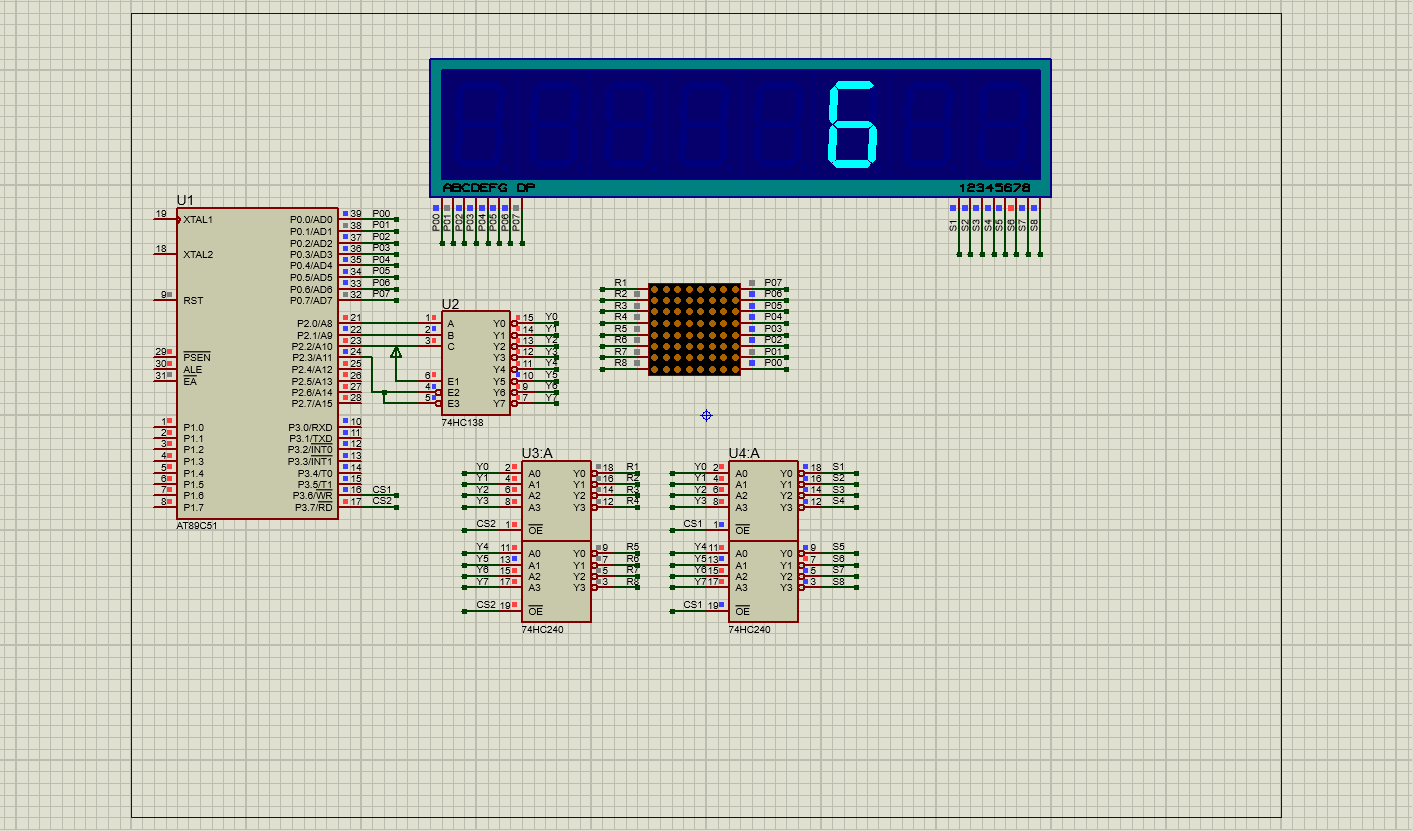Screen dimensions: 1413x831
Task: Click the 12345678 legend on display
Action: (x=994, y=188)
